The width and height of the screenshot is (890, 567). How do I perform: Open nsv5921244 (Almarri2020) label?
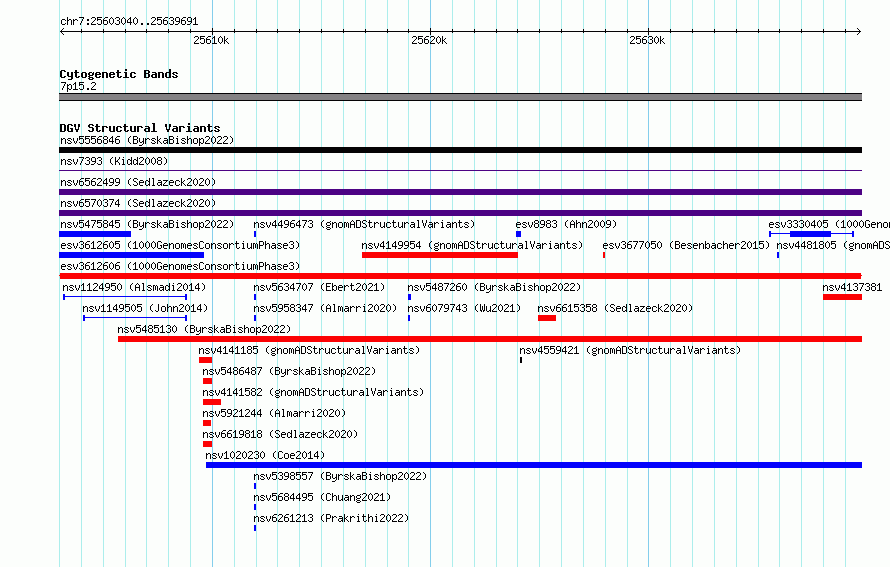coord(274,413)
